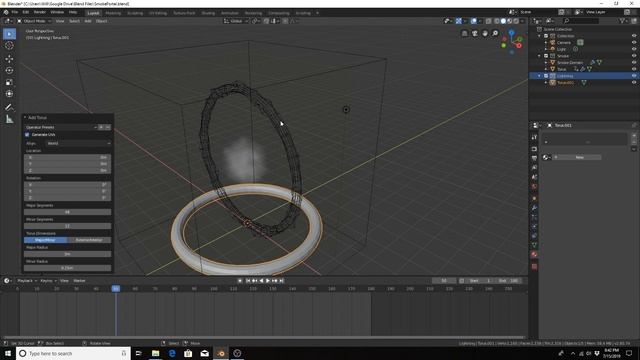Screen dimensions: 640x360
Task: Select the 3D Cursor tool
Action: pyautogui.click(x=9, y=46)
